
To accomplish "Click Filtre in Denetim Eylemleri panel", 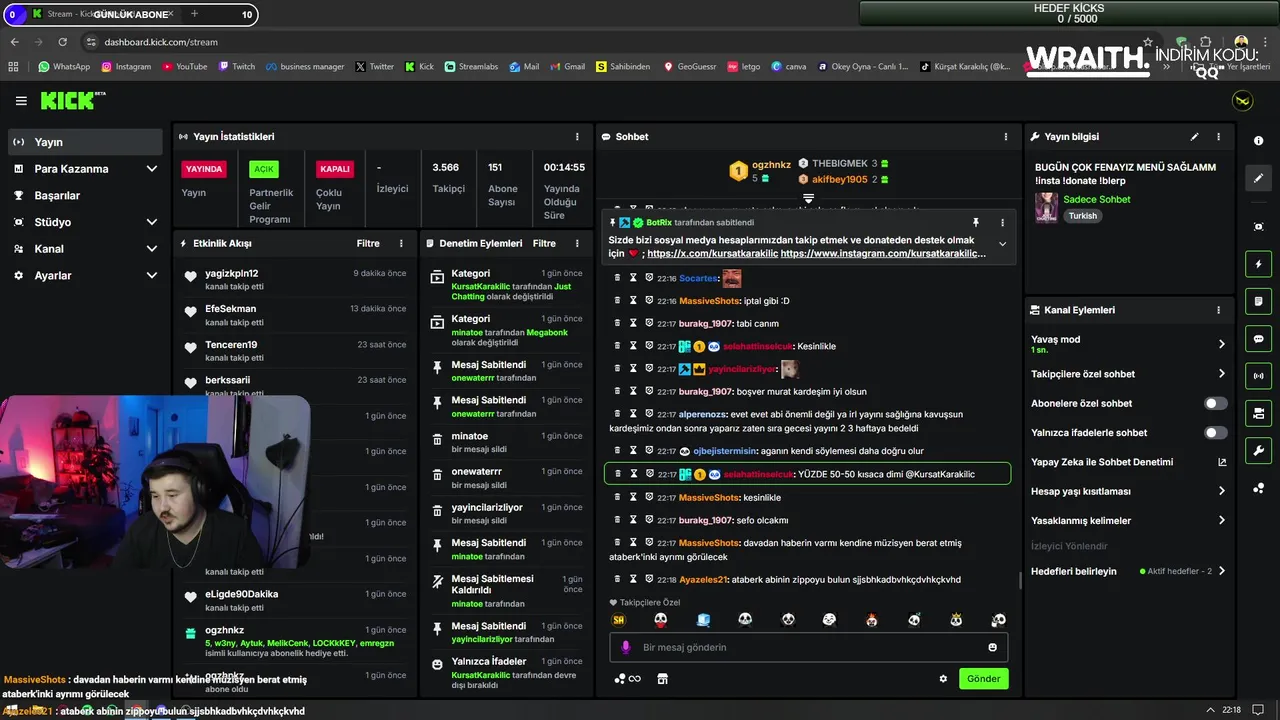I will pyautogui.click(x=544, y=243).
